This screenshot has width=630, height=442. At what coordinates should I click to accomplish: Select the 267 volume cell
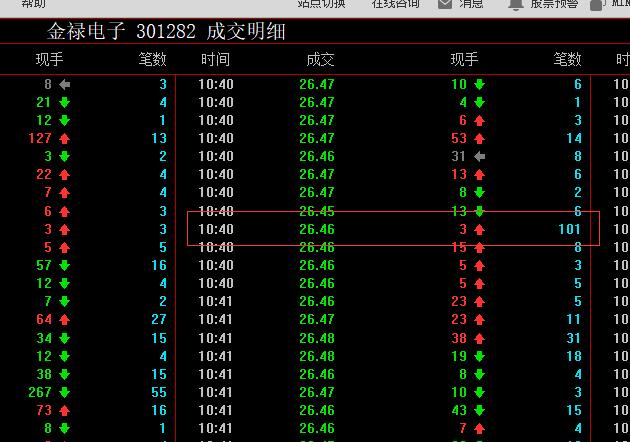coord(40,392)
